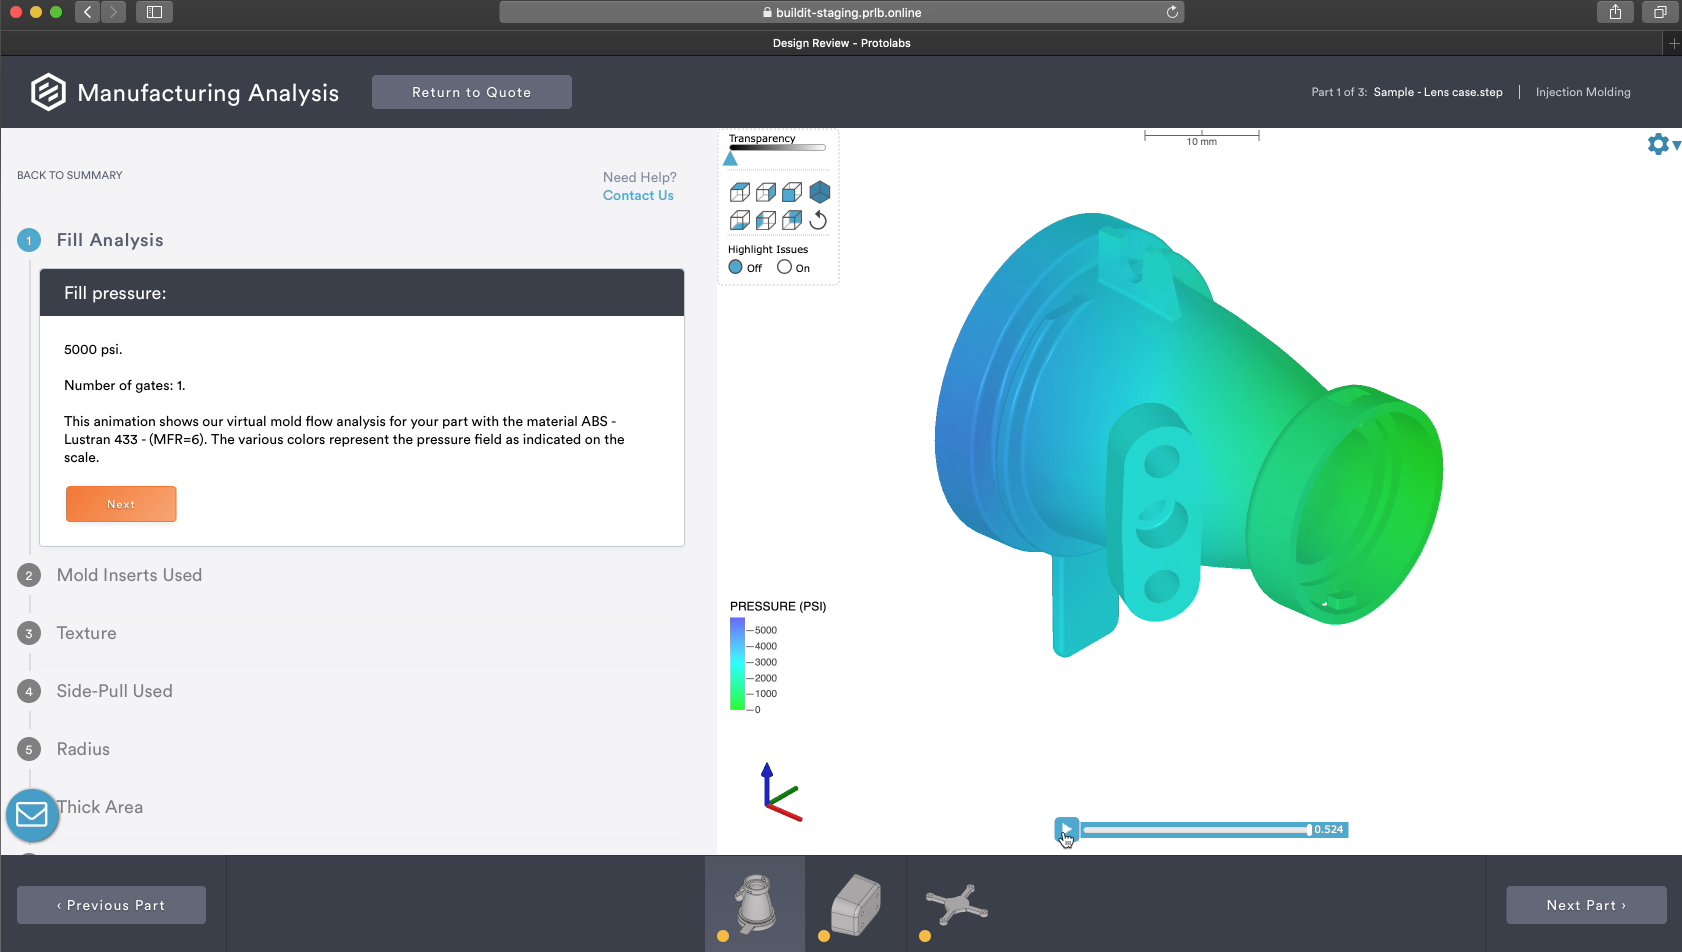Click the Manufacturing Analysis hexagon logo

(49, 91)
